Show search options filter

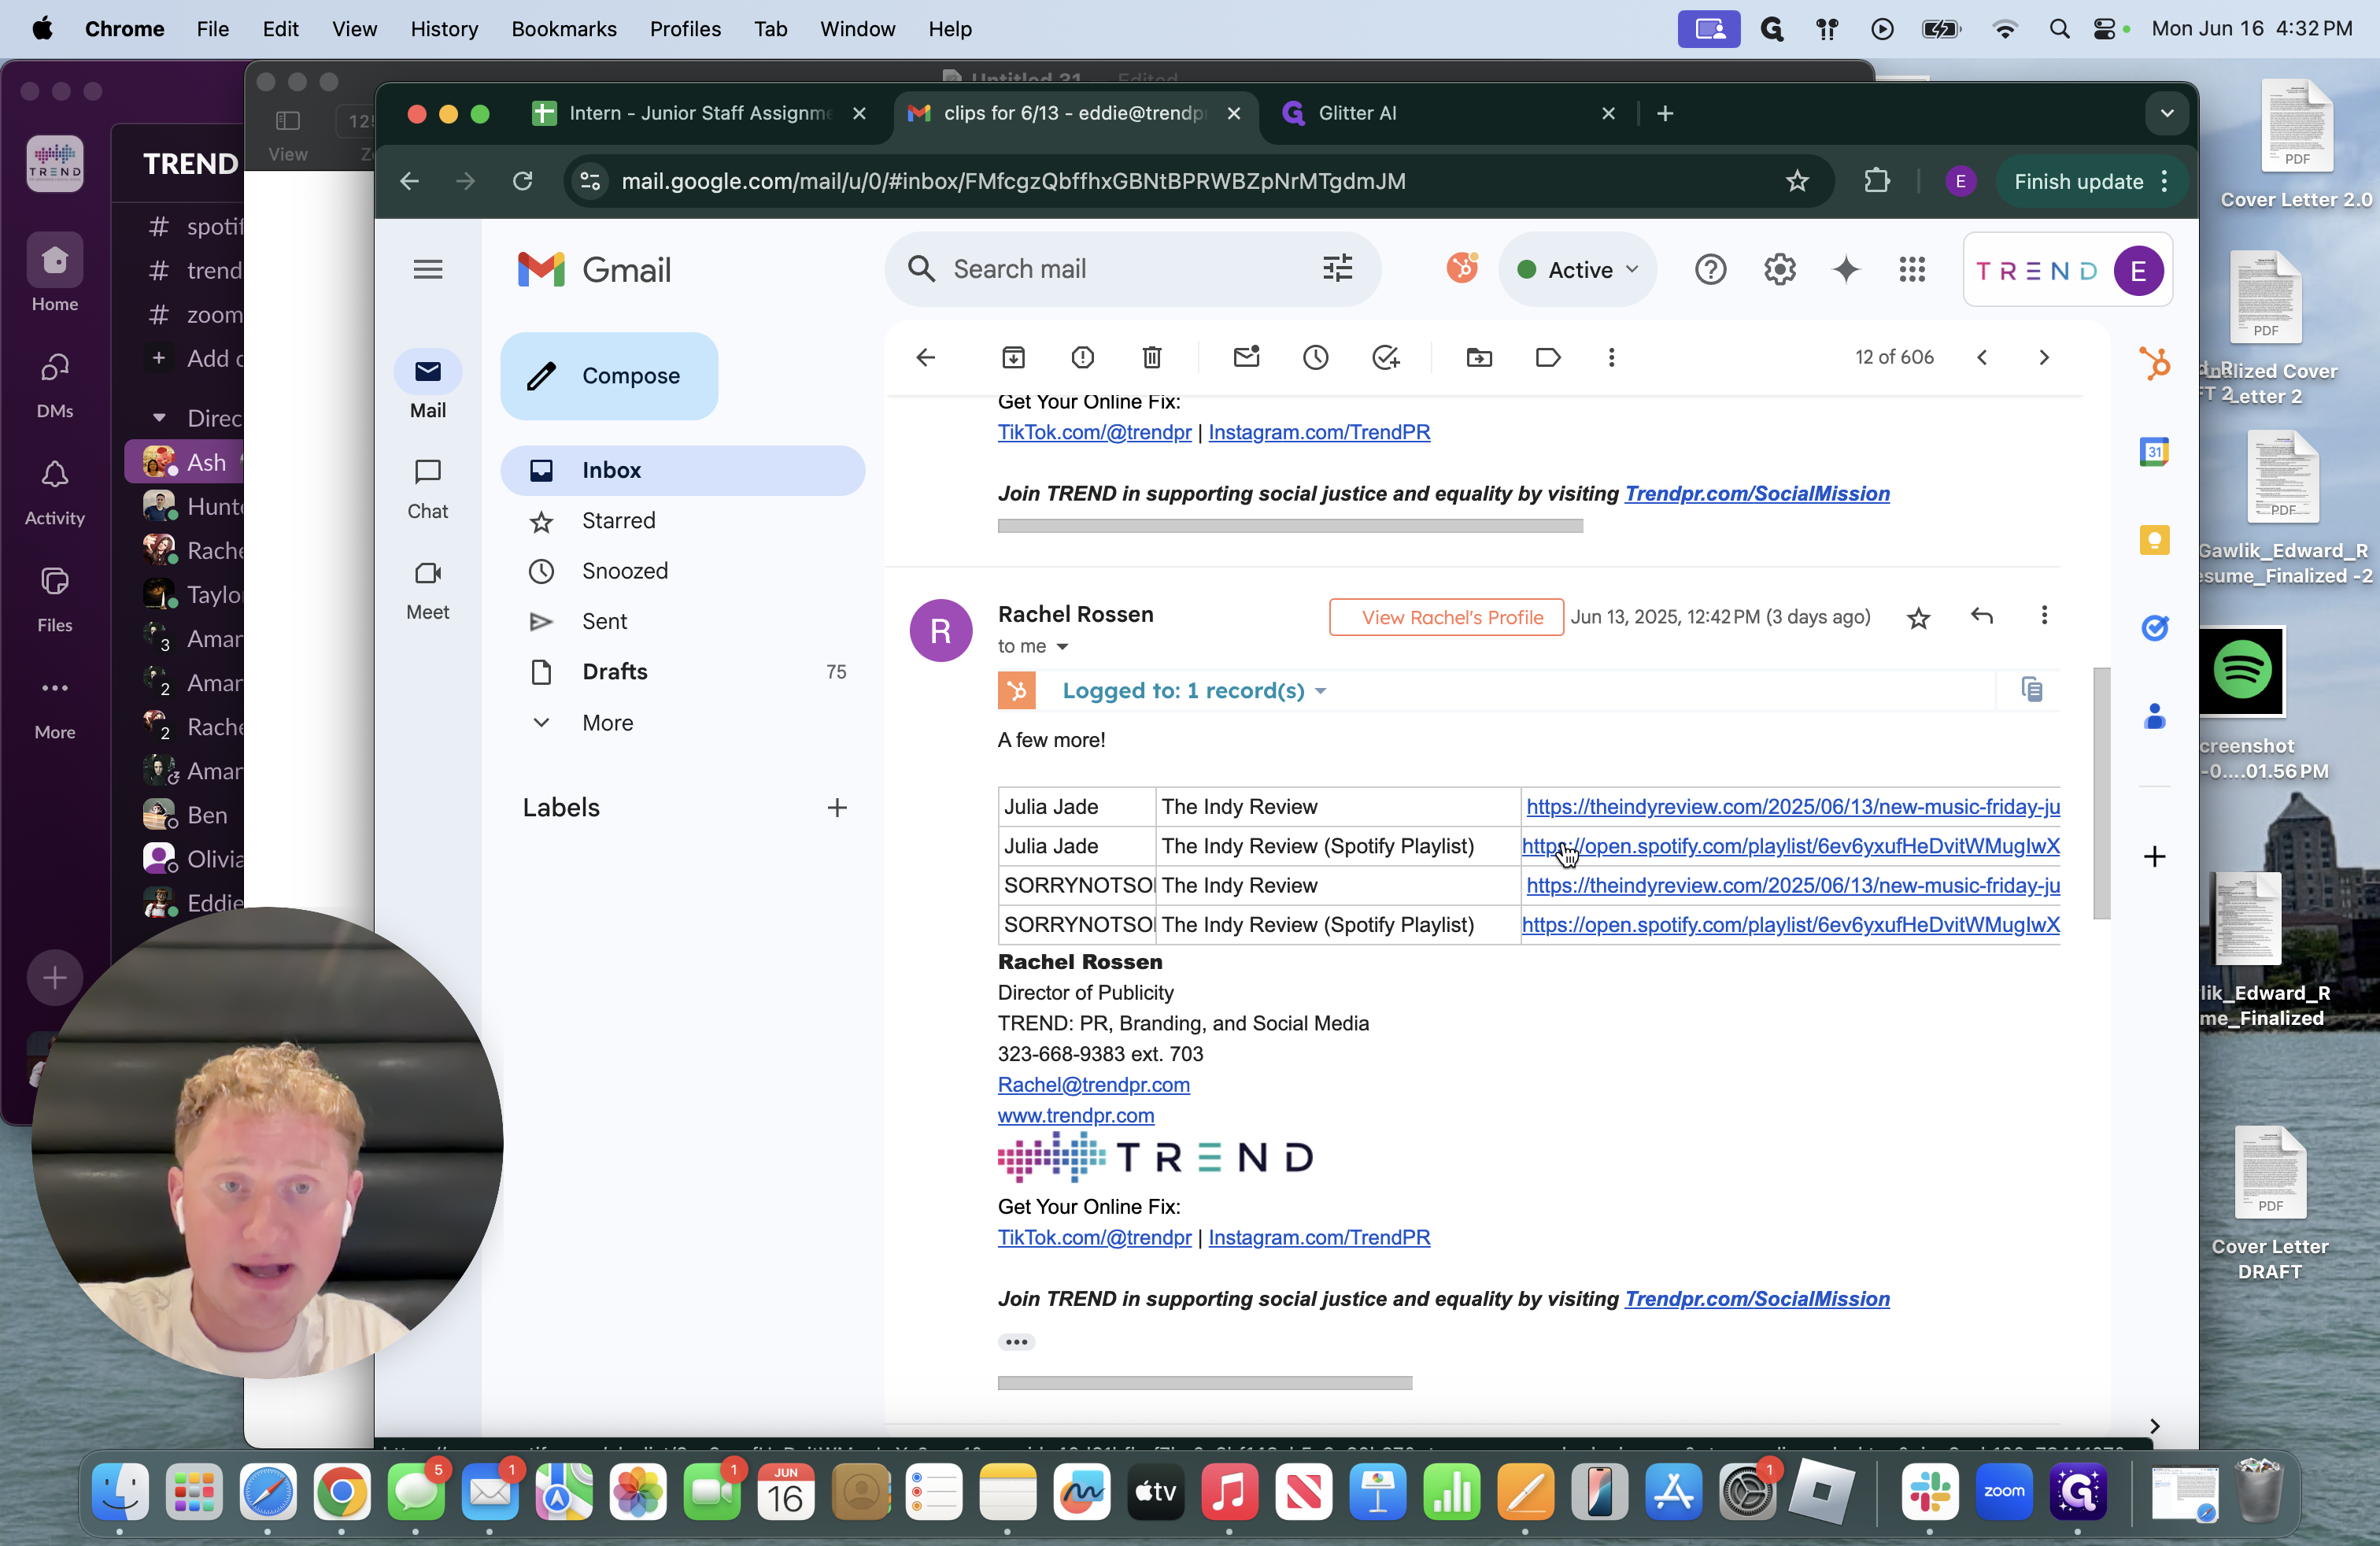click(x=1337, y=269)
